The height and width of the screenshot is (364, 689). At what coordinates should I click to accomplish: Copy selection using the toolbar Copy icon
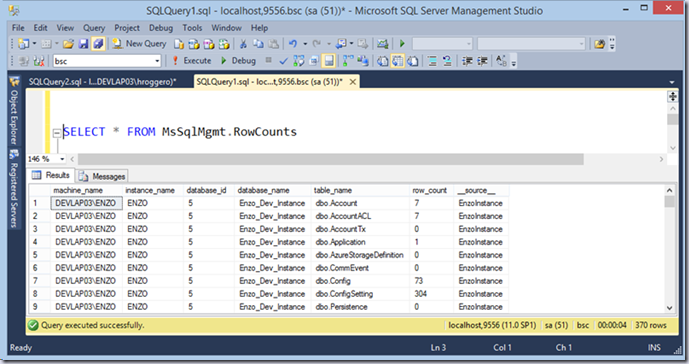click(x=258, y=44)
